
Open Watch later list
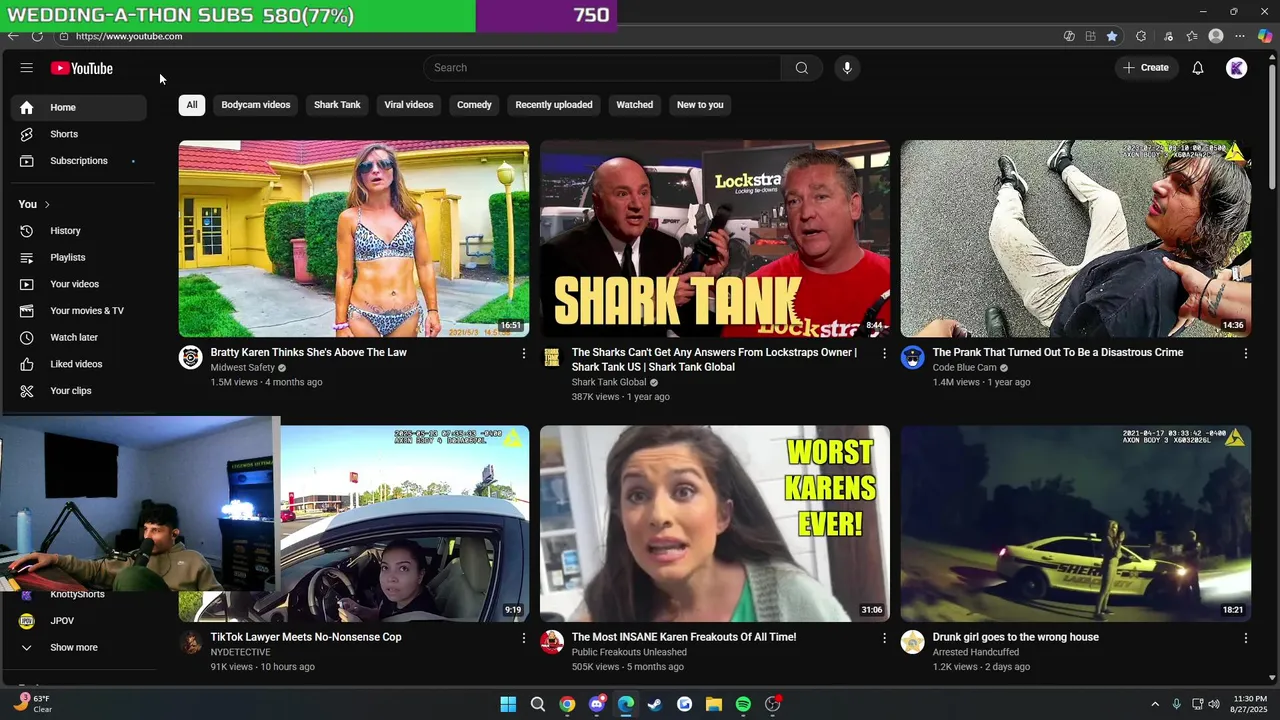[79, 337]
